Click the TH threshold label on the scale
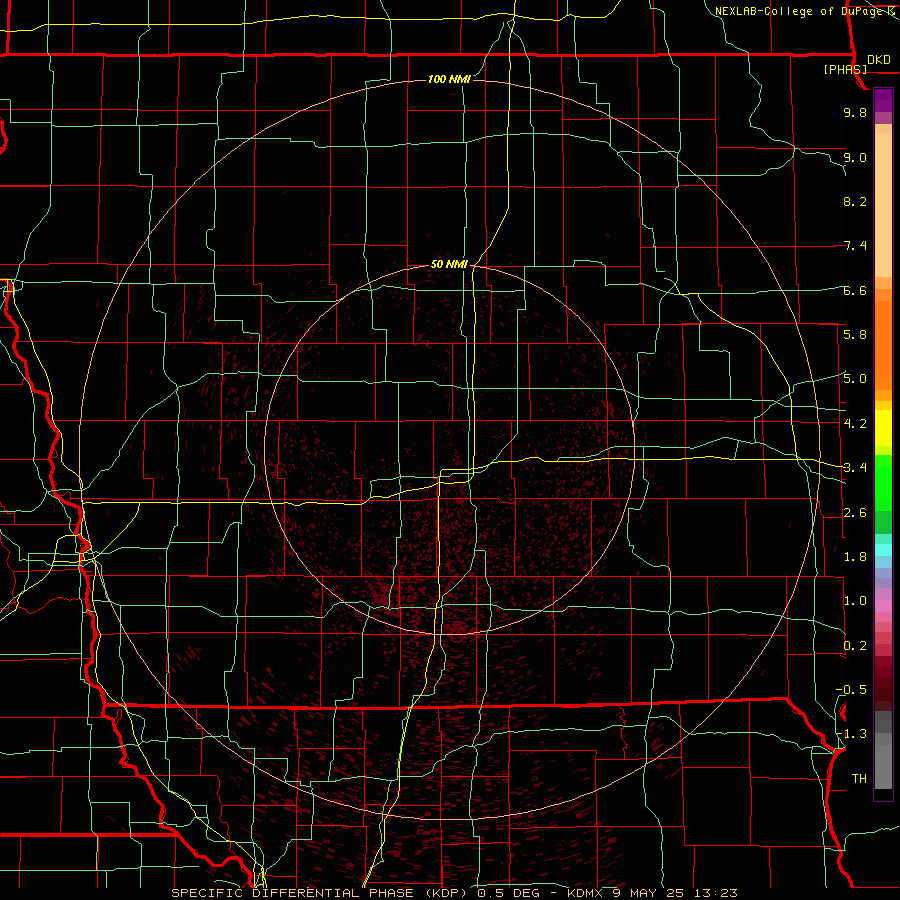The image size is (900, 900). coord(859,779)
